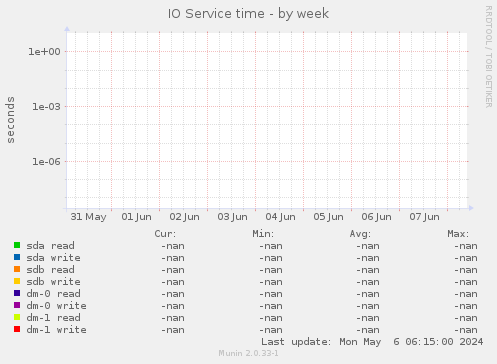
Task: Click the purple dm-0 write swatch
Action: (x=17, y=305)
